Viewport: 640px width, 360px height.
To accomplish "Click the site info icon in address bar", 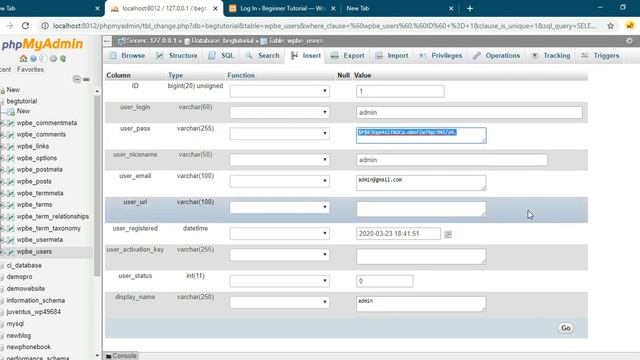I will 45,26.
